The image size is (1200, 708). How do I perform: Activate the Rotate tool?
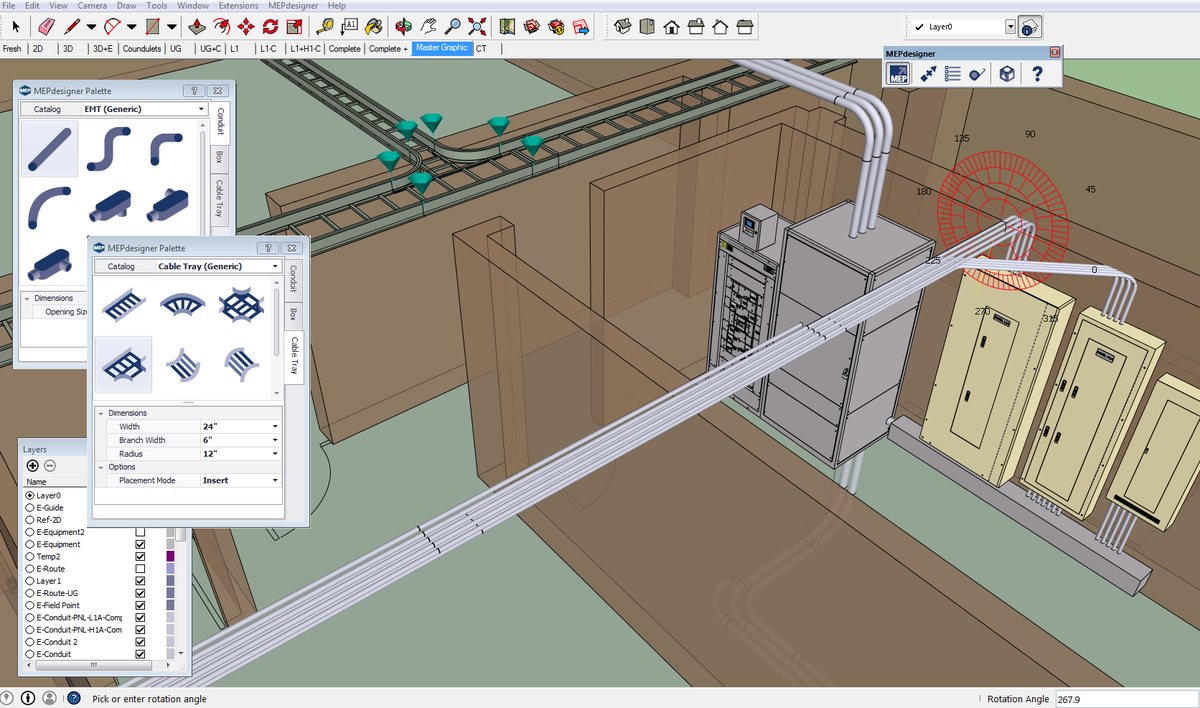click(270, 26)
